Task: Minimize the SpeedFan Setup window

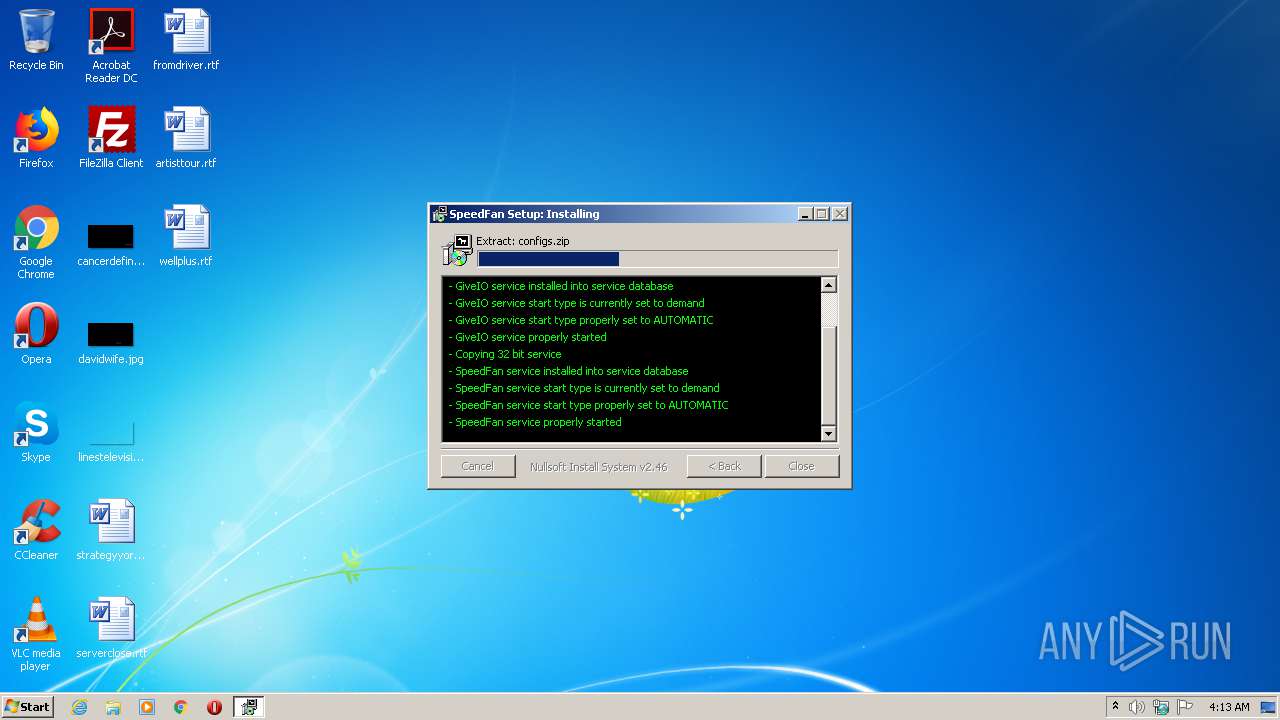Action: (x=805, y=214)
